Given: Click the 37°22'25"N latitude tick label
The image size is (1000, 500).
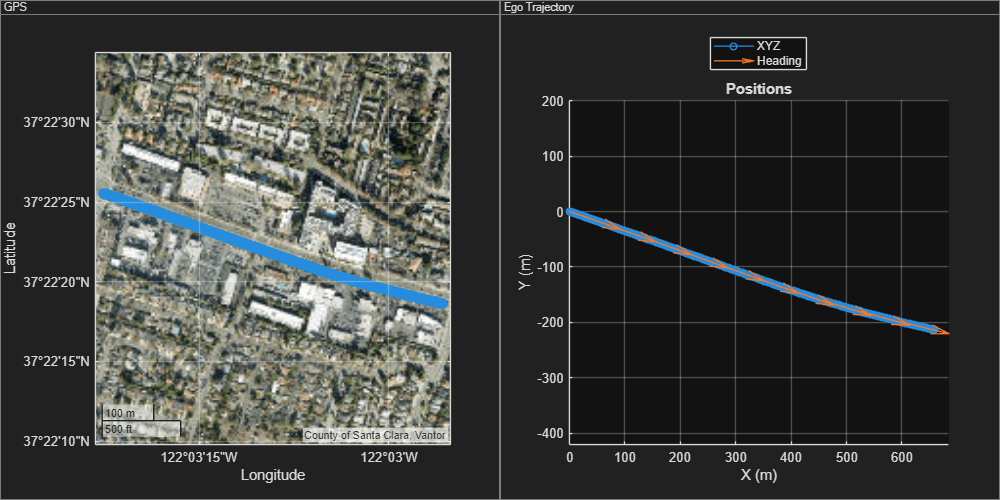Looking at the screenshot, I should click(x=56, y=202).
